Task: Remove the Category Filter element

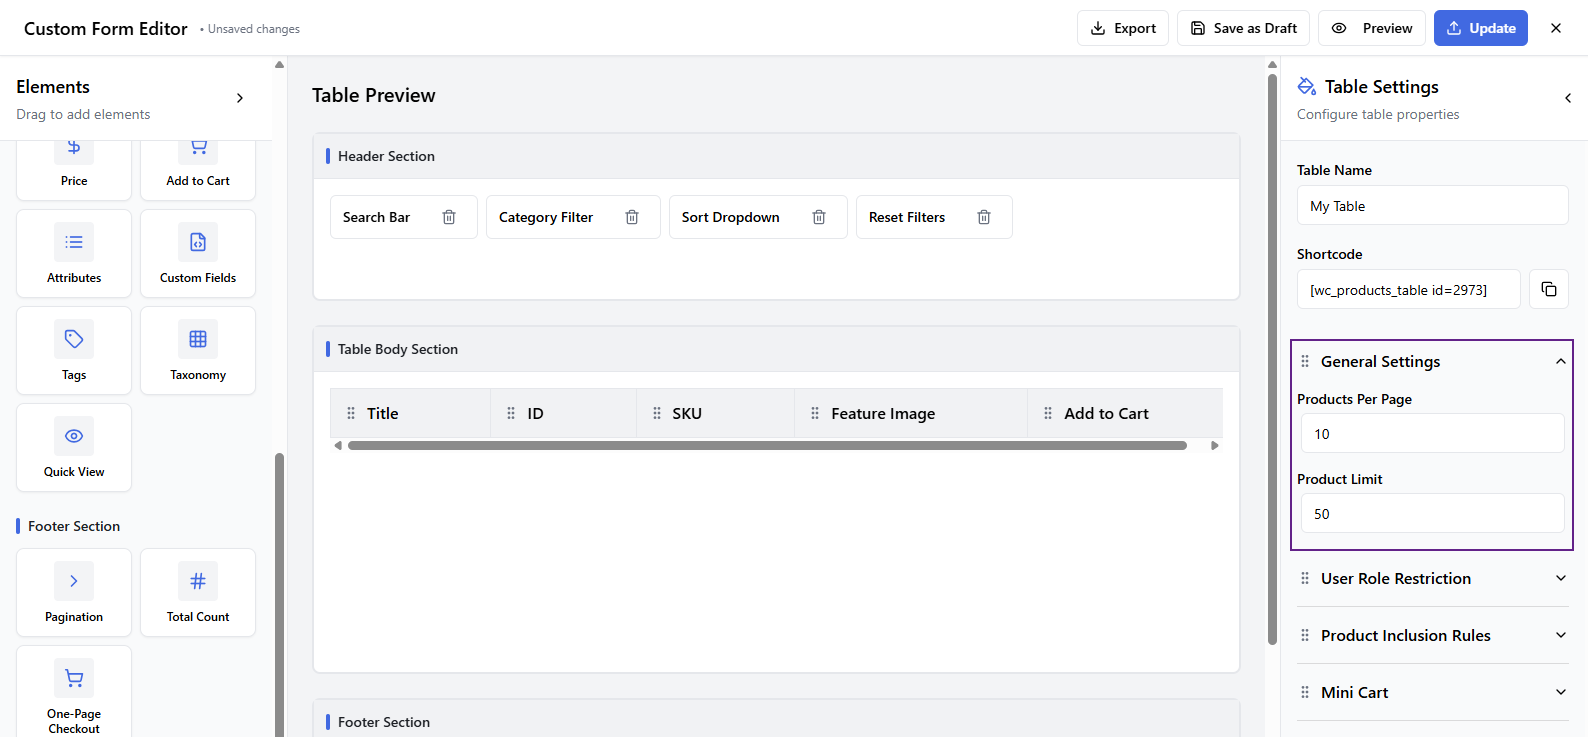Action: point(632,217)
